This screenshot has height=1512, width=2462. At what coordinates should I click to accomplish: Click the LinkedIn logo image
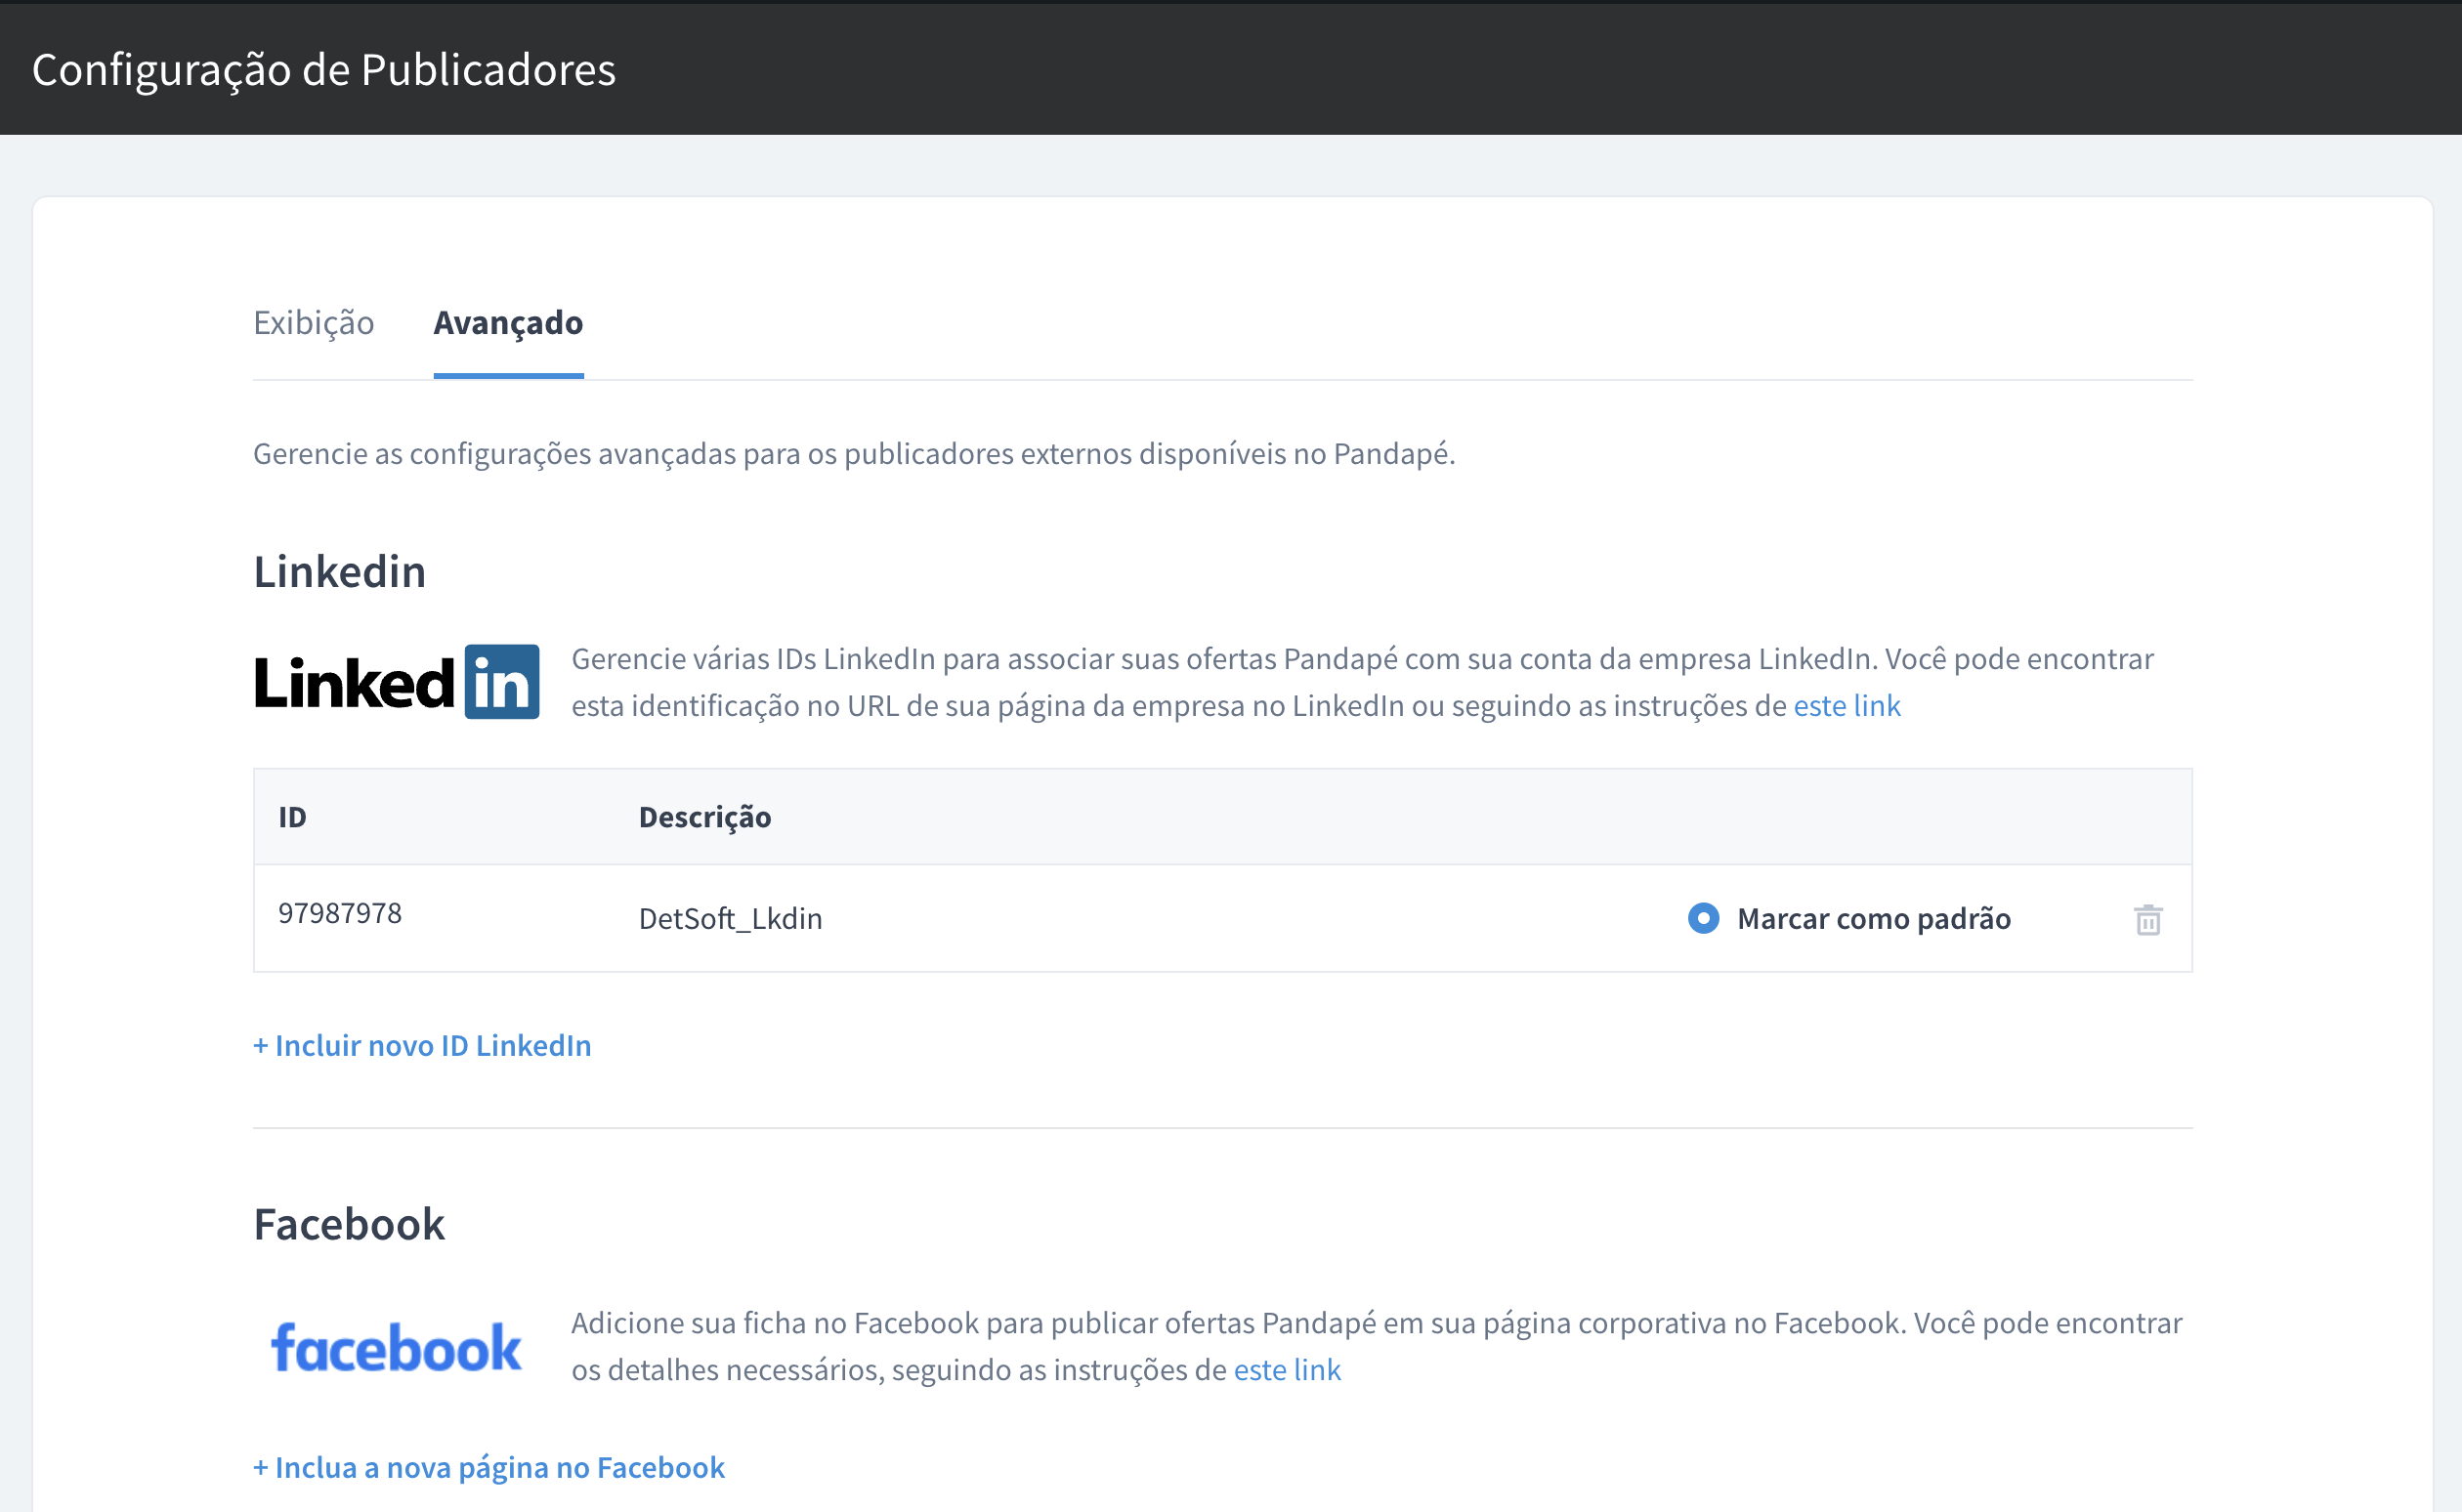tap(396, 683)
